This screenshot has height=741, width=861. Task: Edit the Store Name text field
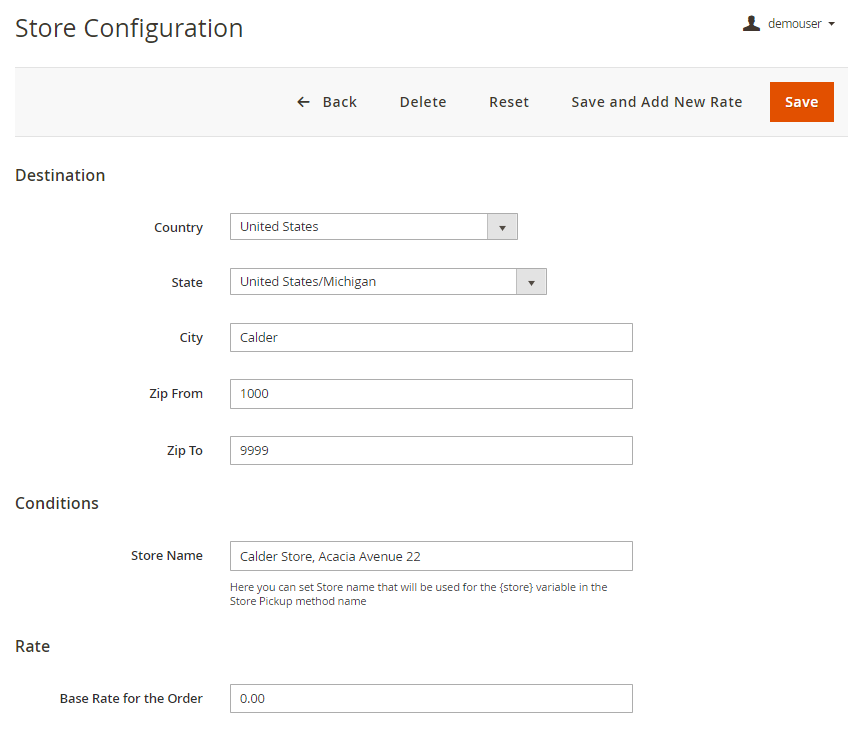pos(431,556)
